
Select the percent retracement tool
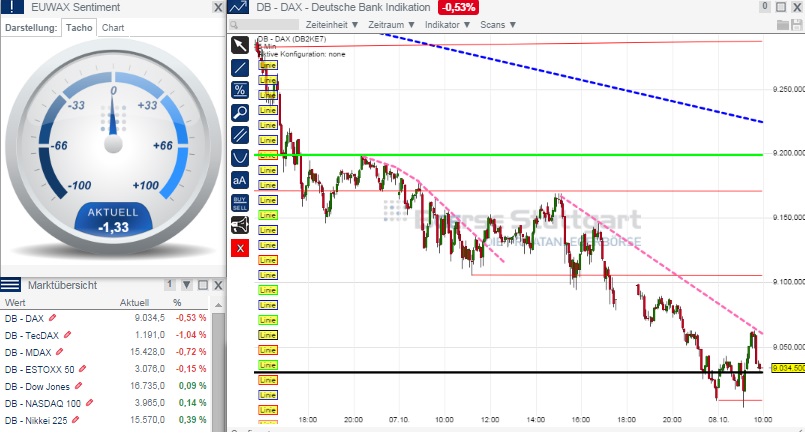point(240,90)
